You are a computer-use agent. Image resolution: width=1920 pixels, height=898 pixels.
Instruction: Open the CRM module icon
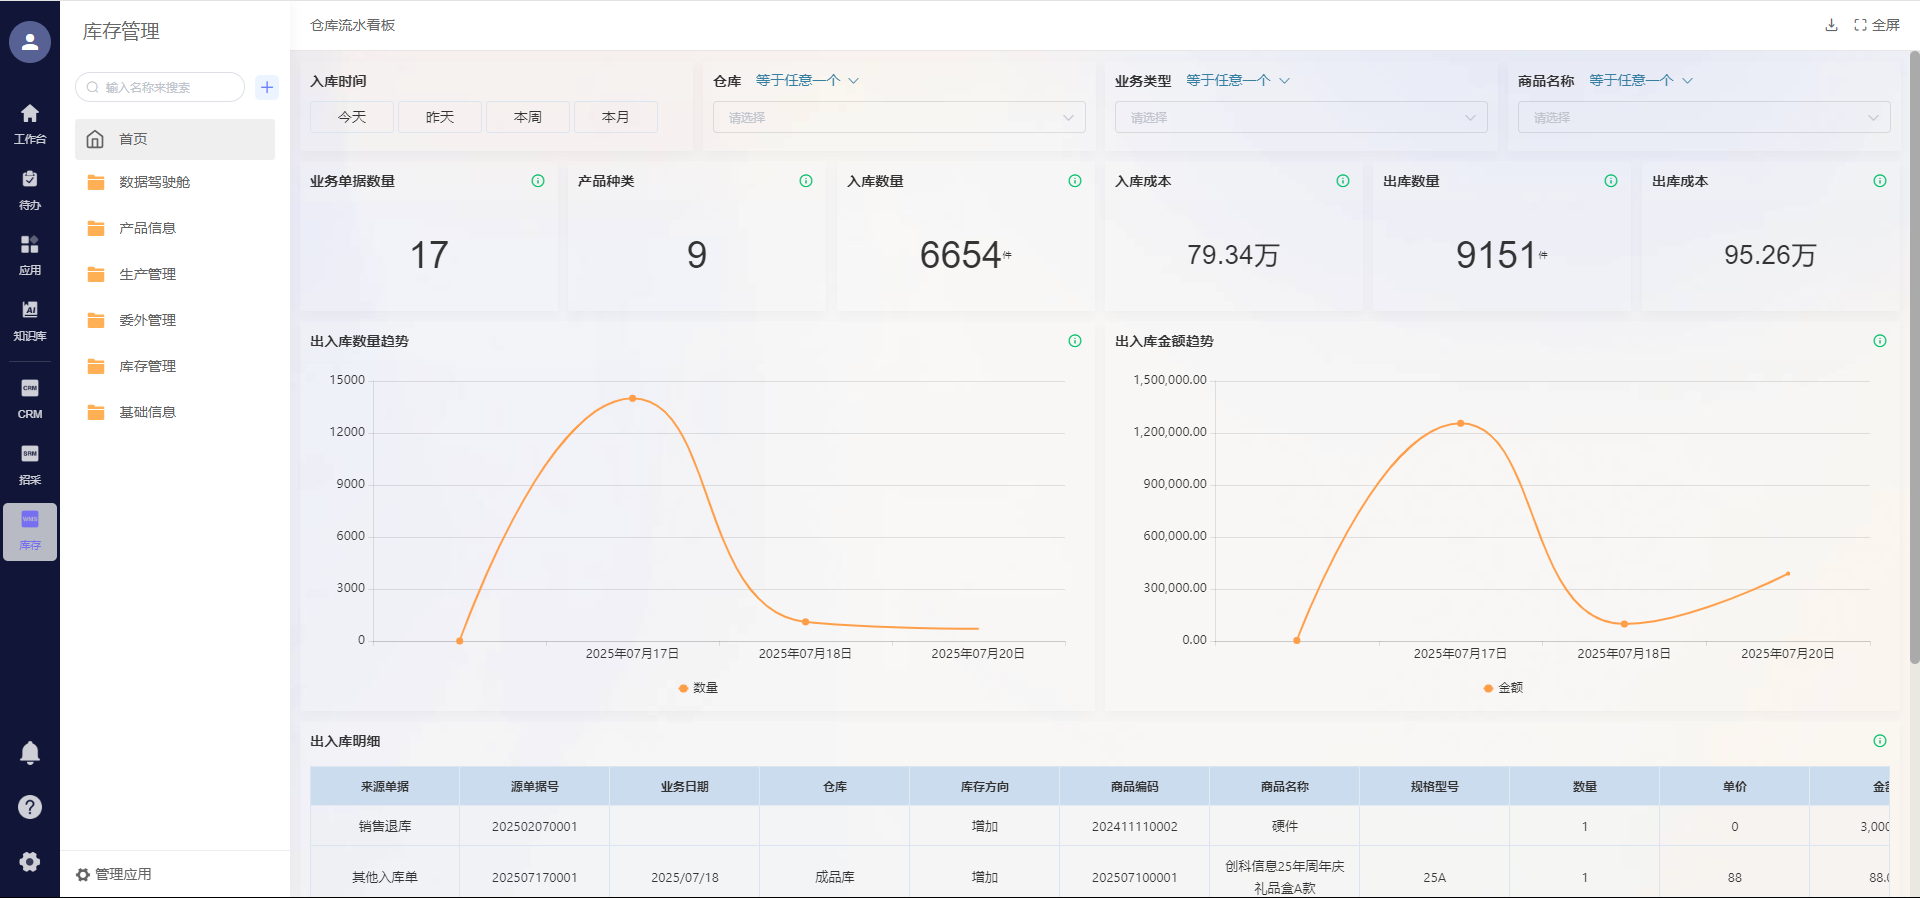[30, 398]
